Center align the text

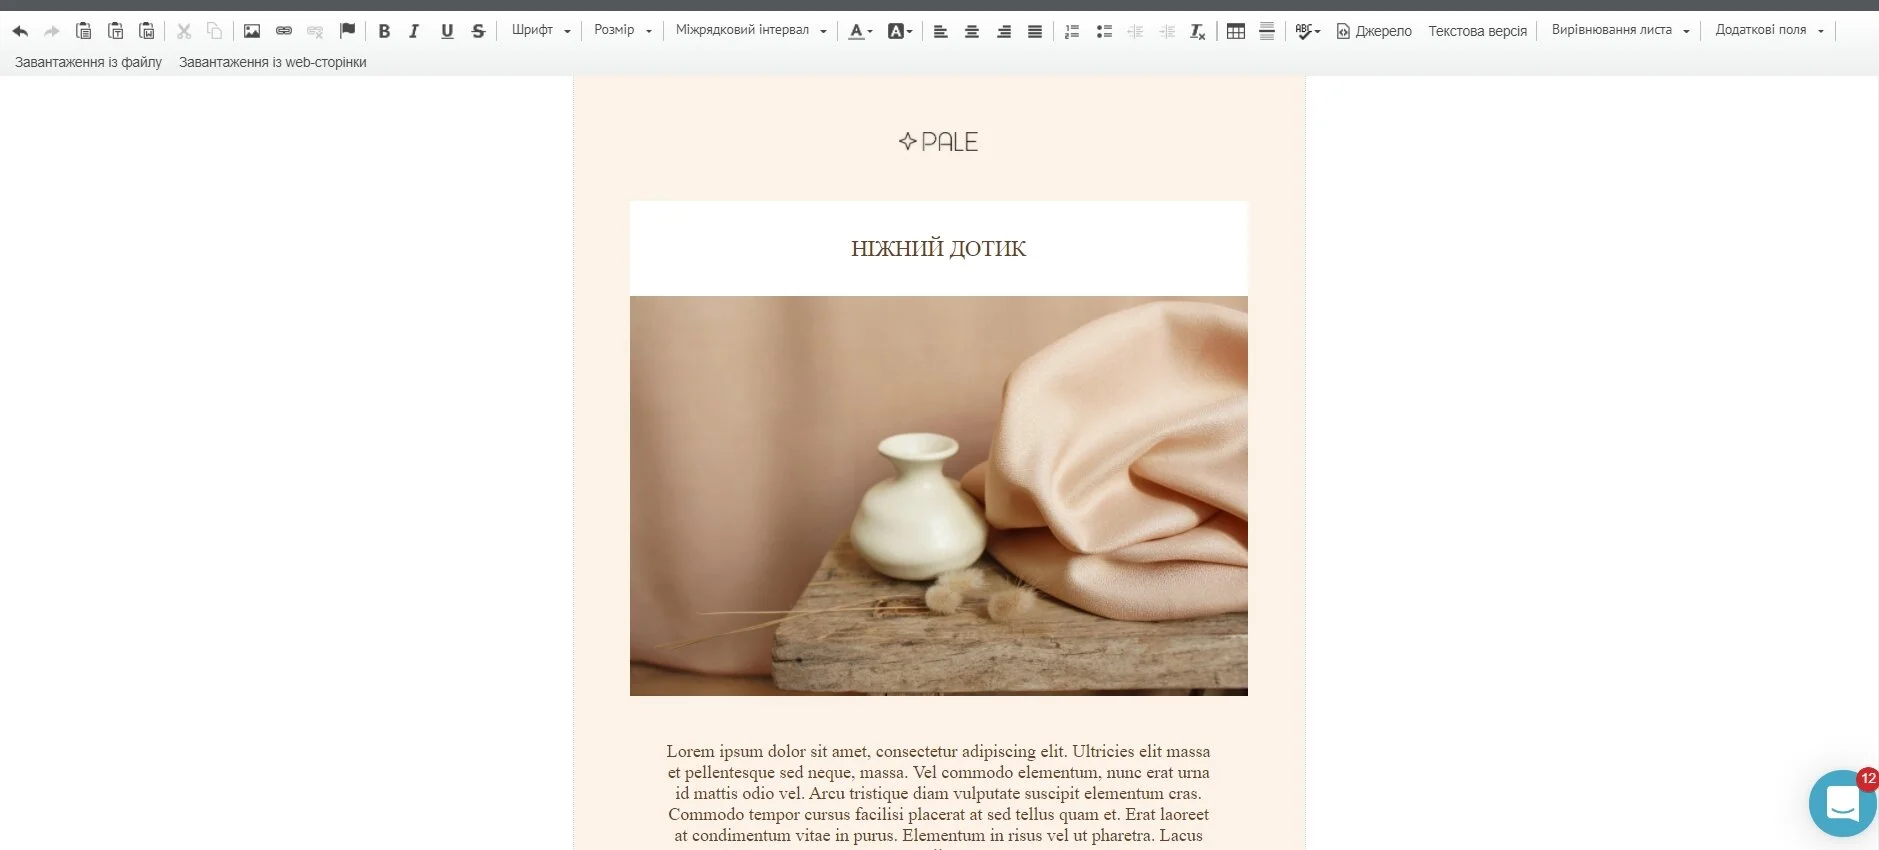click(971, 31)
